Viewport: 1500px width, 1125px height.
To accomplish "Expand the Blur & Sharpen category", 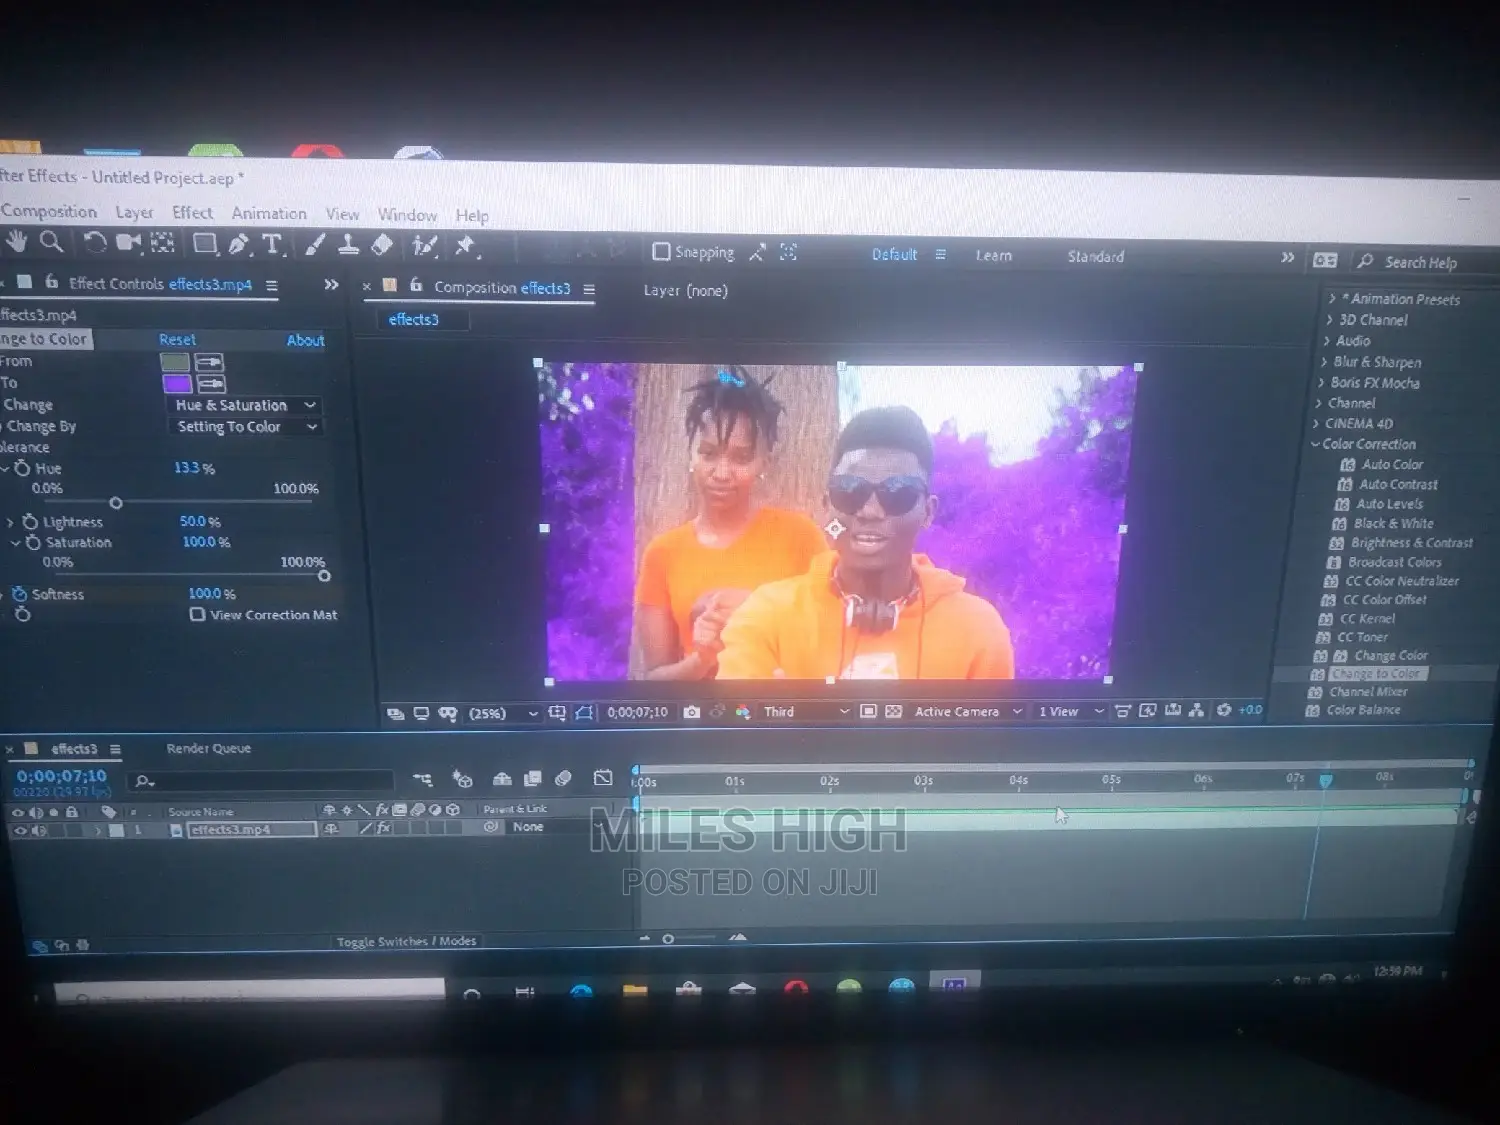I will (x=1325, y=362).
